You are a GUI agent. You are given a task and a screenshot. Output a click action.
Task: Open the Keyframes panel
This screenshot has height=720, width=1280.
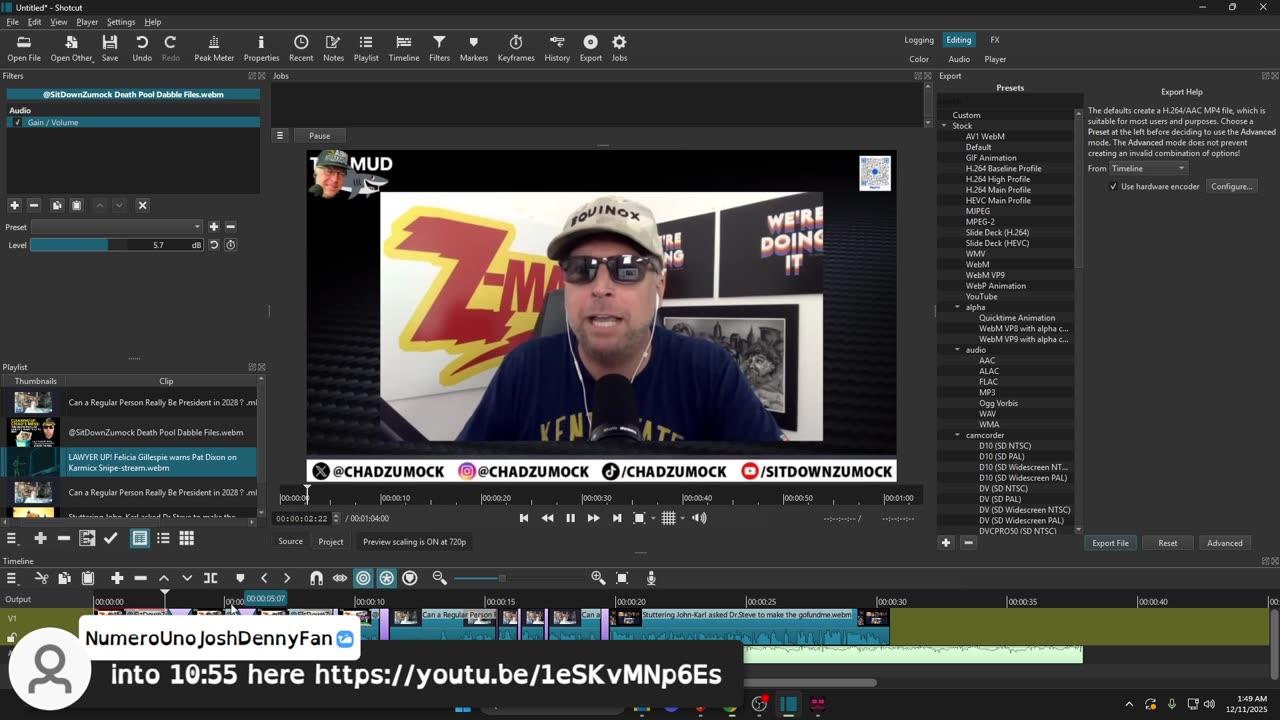[516, 48]
